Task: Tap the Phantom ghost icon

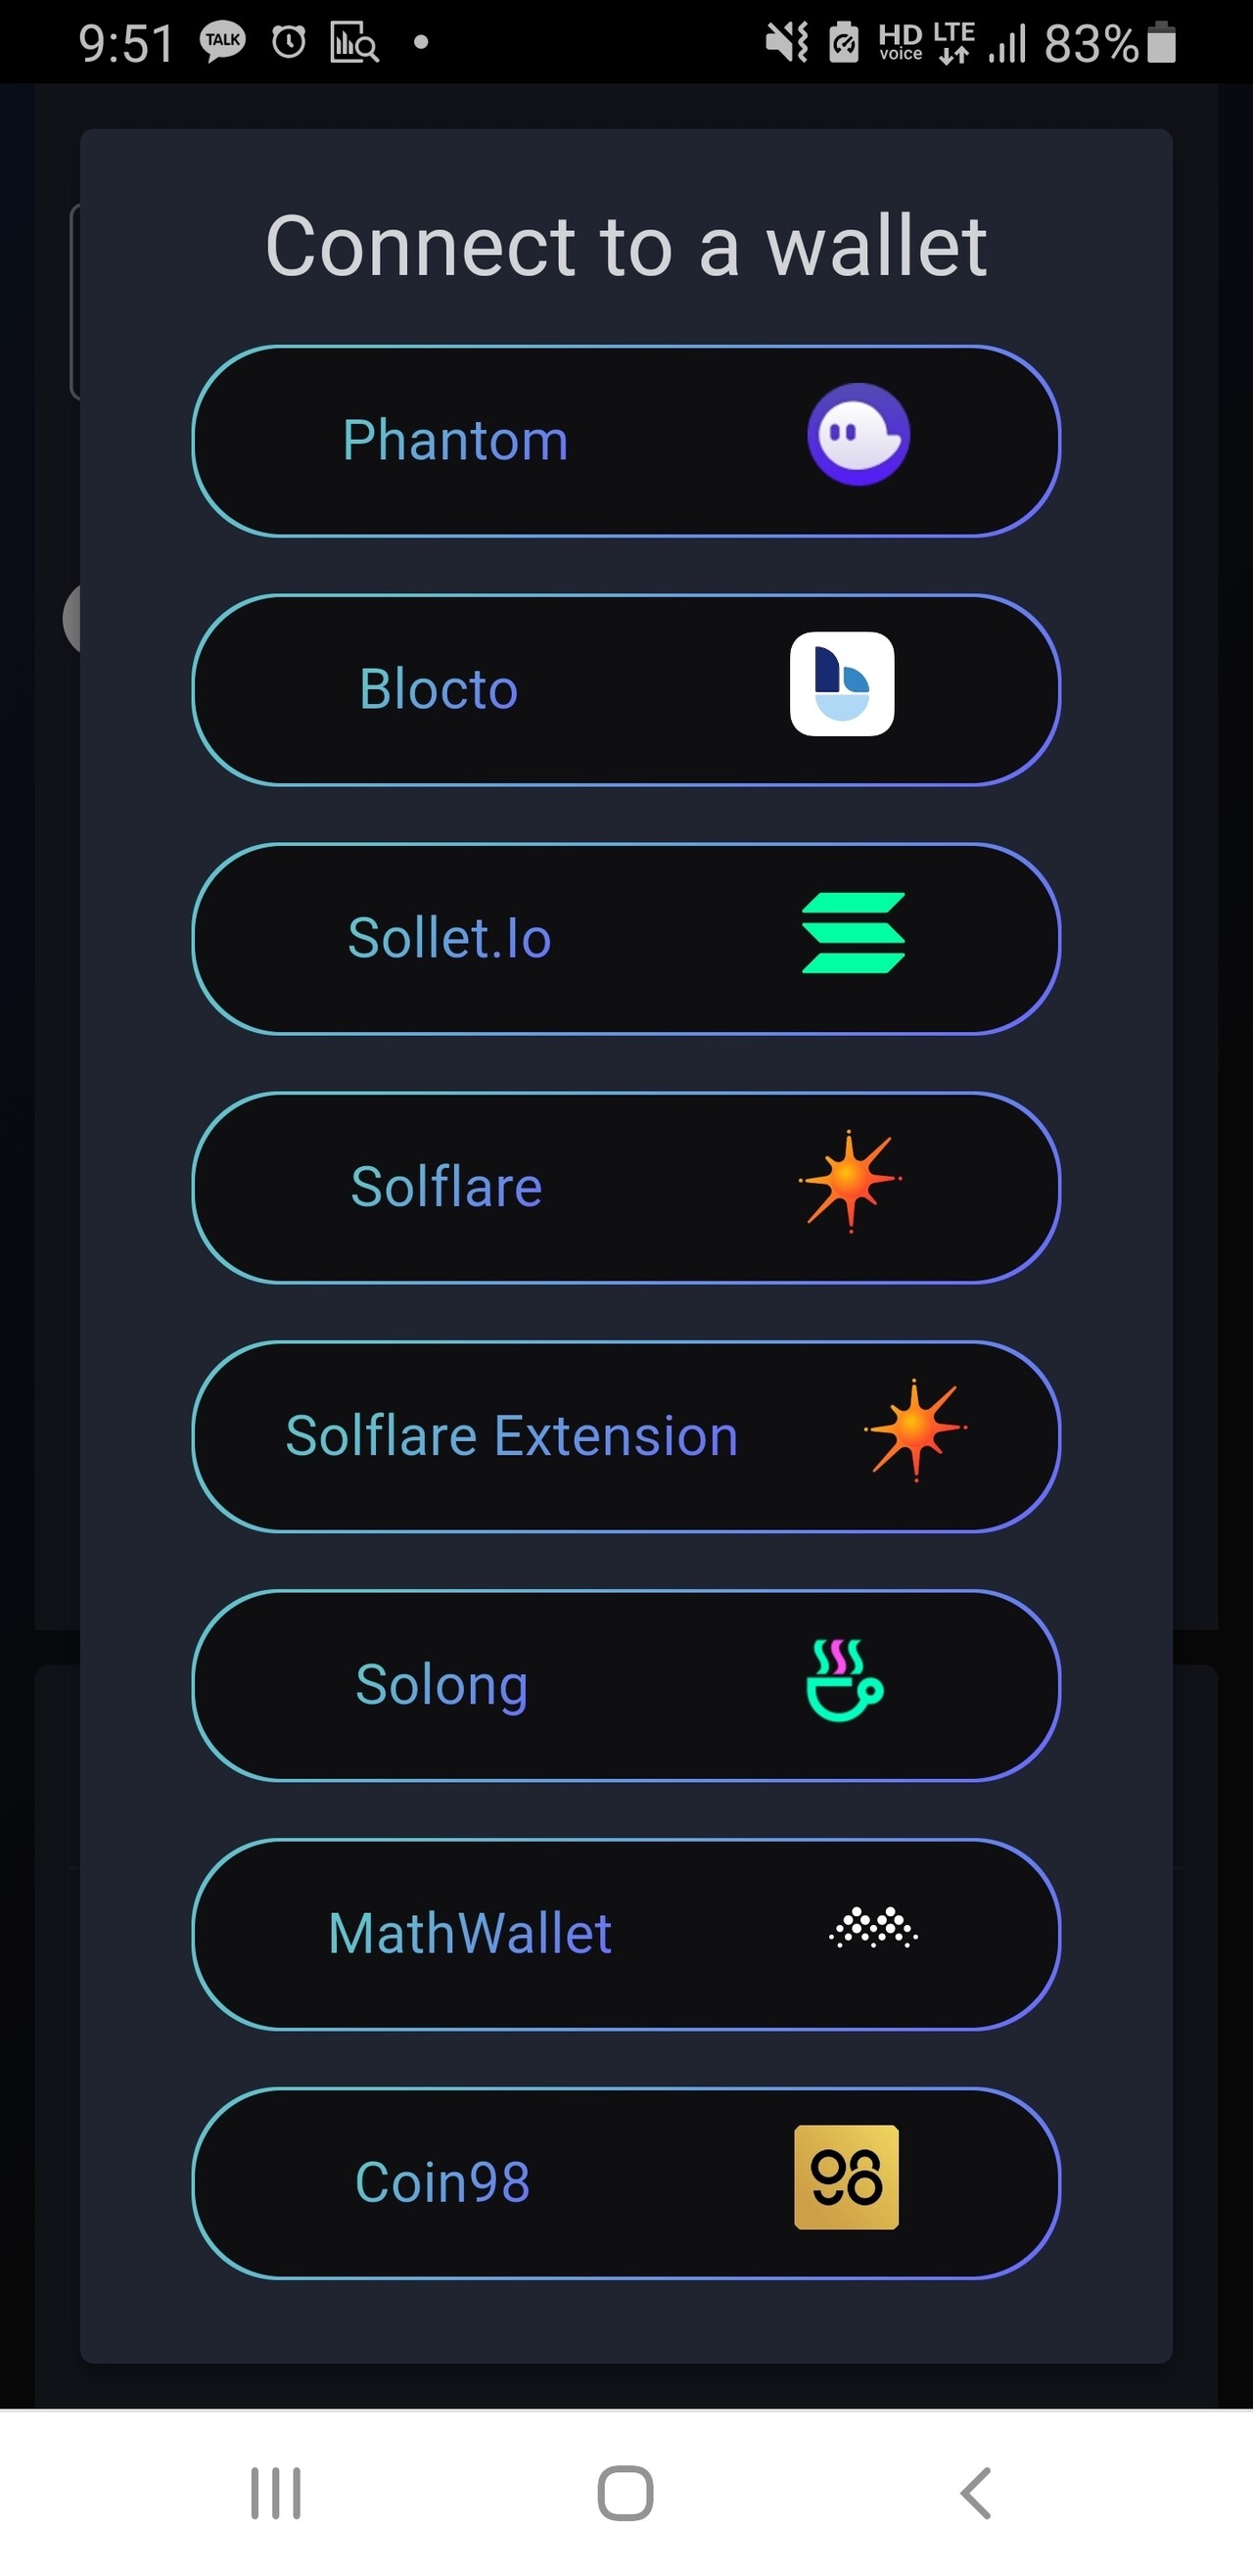Action: point(858,435)
